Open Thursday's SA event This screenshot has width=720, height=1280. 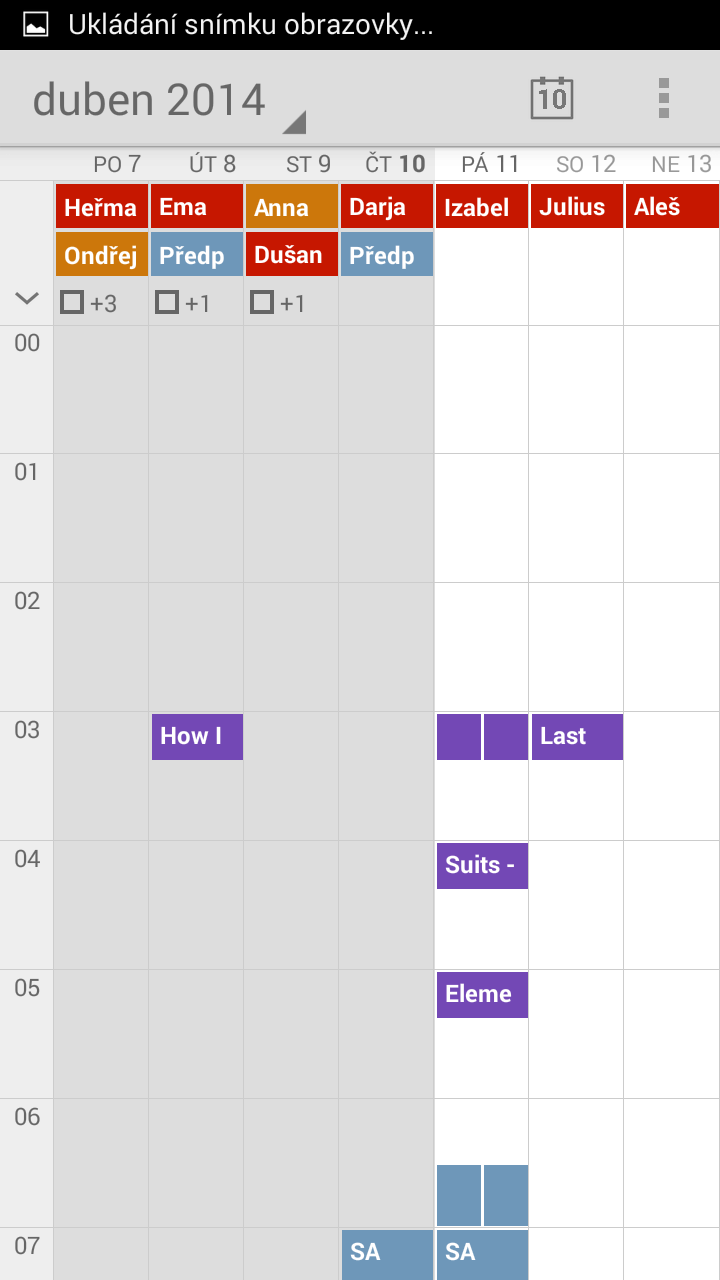pyautogui.click(x=387, y=1254)
